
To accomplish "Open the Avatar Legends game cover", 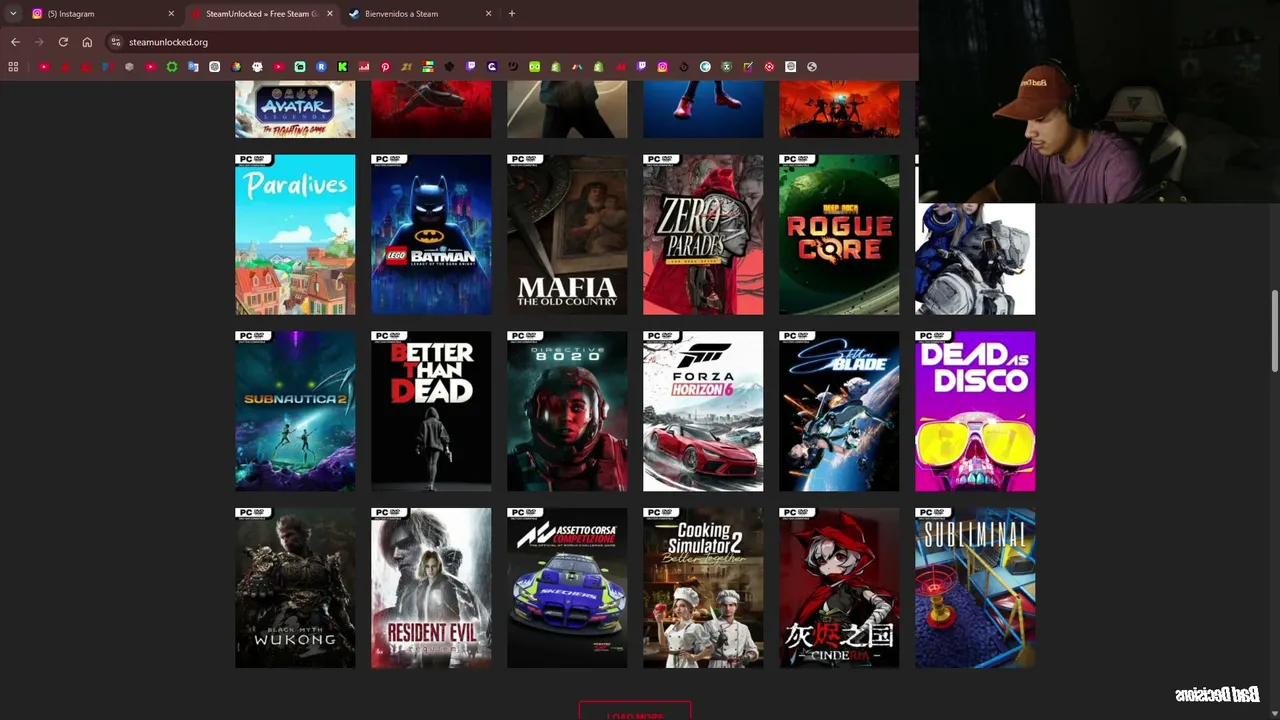I will click(x=295, y=109).
